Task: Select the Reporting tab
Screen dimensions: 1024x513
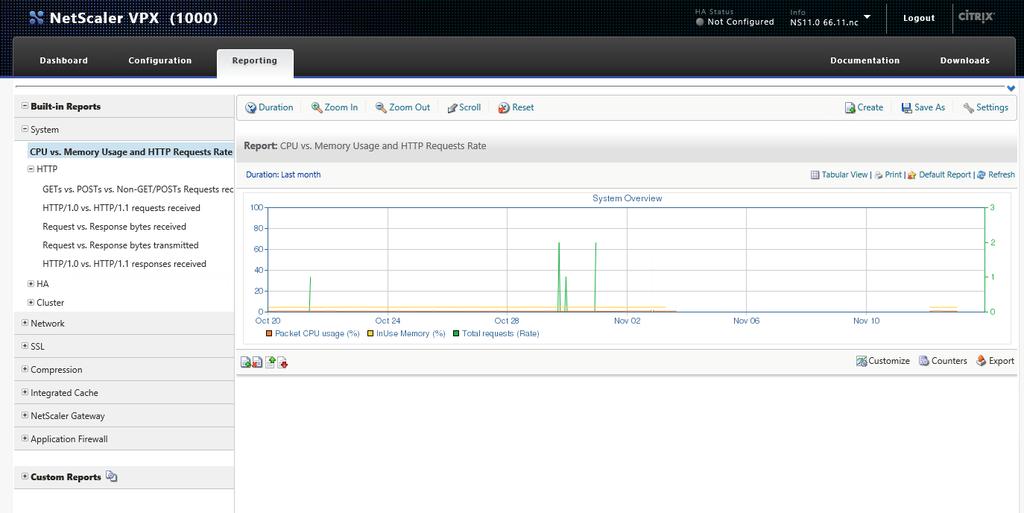Action: 255,62
